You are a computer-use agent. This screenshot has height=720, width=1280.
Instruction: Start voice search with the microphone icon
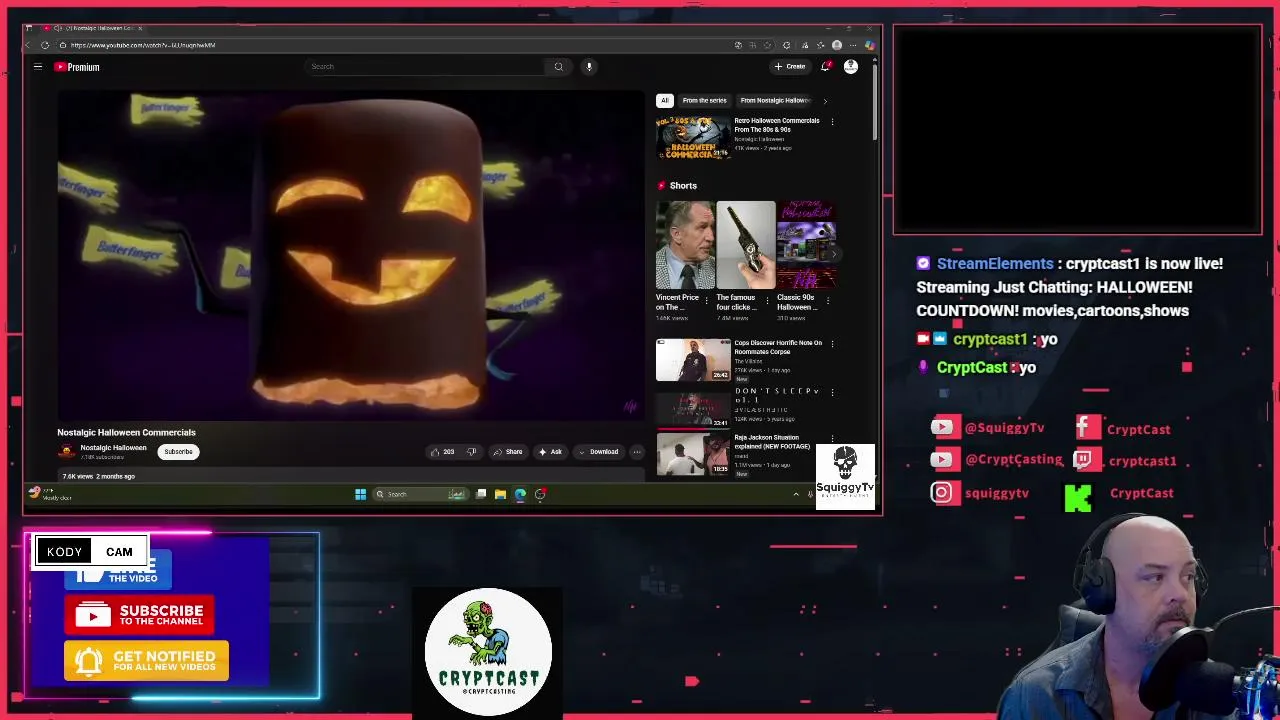coord(589,67)
